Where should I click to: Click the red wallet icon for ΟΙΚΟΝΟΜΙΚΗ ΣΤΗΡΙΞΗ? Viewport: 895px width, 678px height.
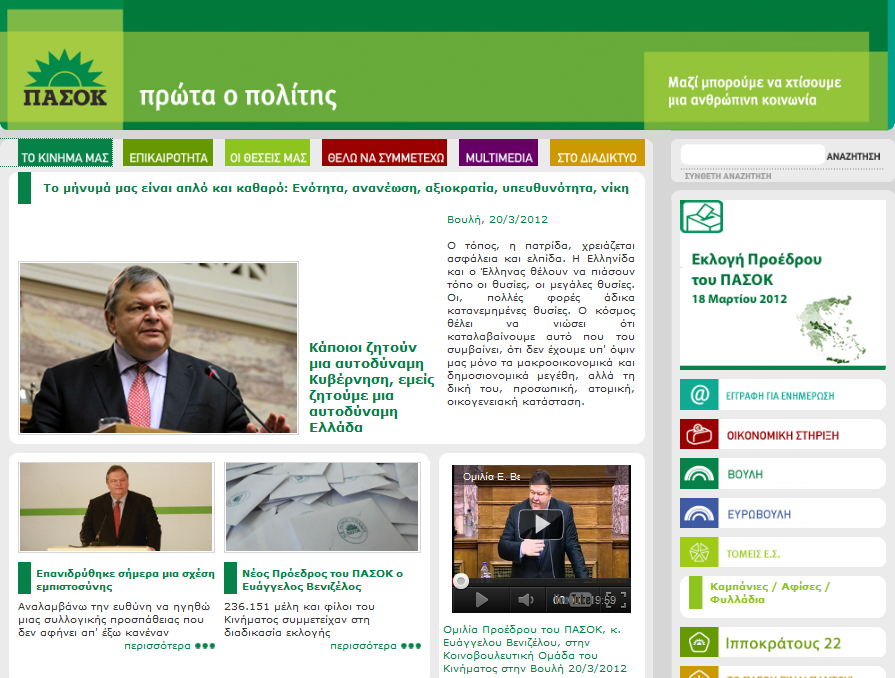coord(699,434)
